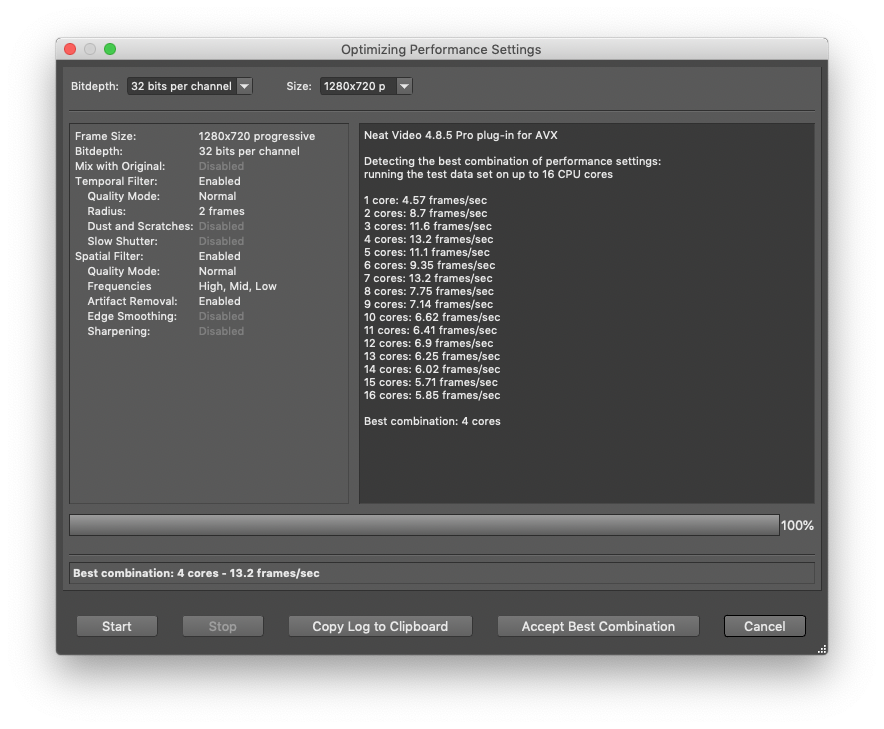Click log line '5 cores: 11.1 frames/sec'
This screenshot has height=729, width=884.
click(x=427, y=252)
